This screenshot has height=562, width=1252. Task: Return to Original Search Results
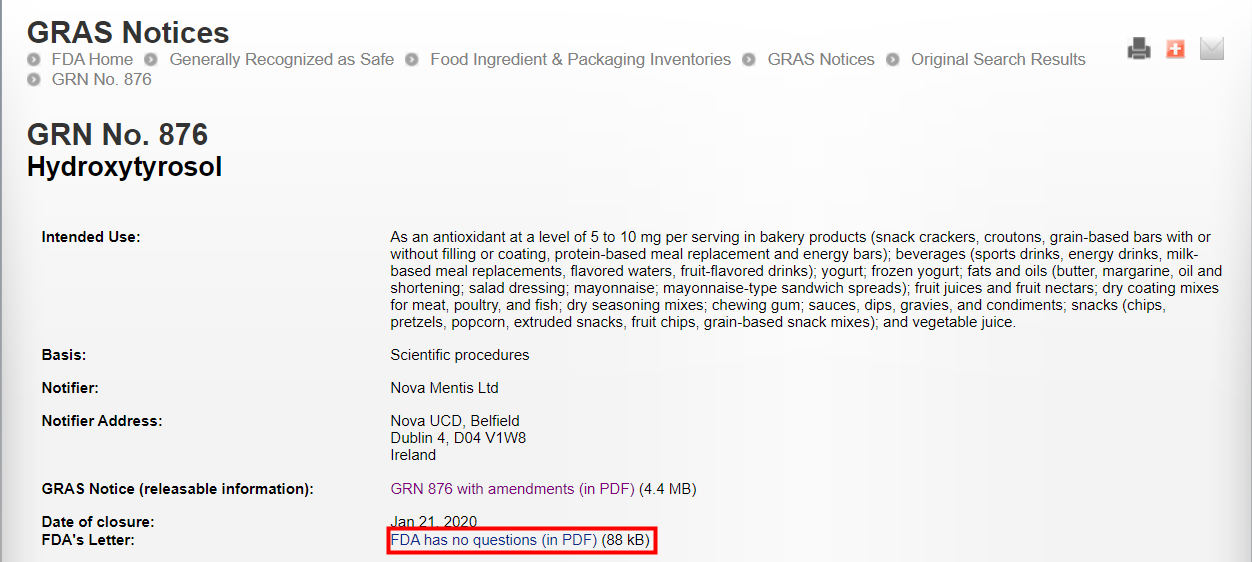(x=998, y=60)
